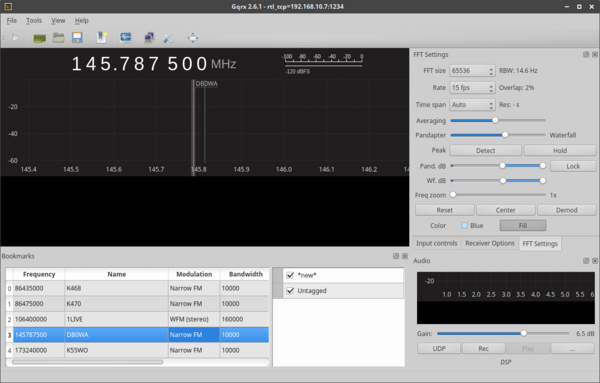
Task: Click the 160000 bandwidth cell
Action: tap(244, 319)
